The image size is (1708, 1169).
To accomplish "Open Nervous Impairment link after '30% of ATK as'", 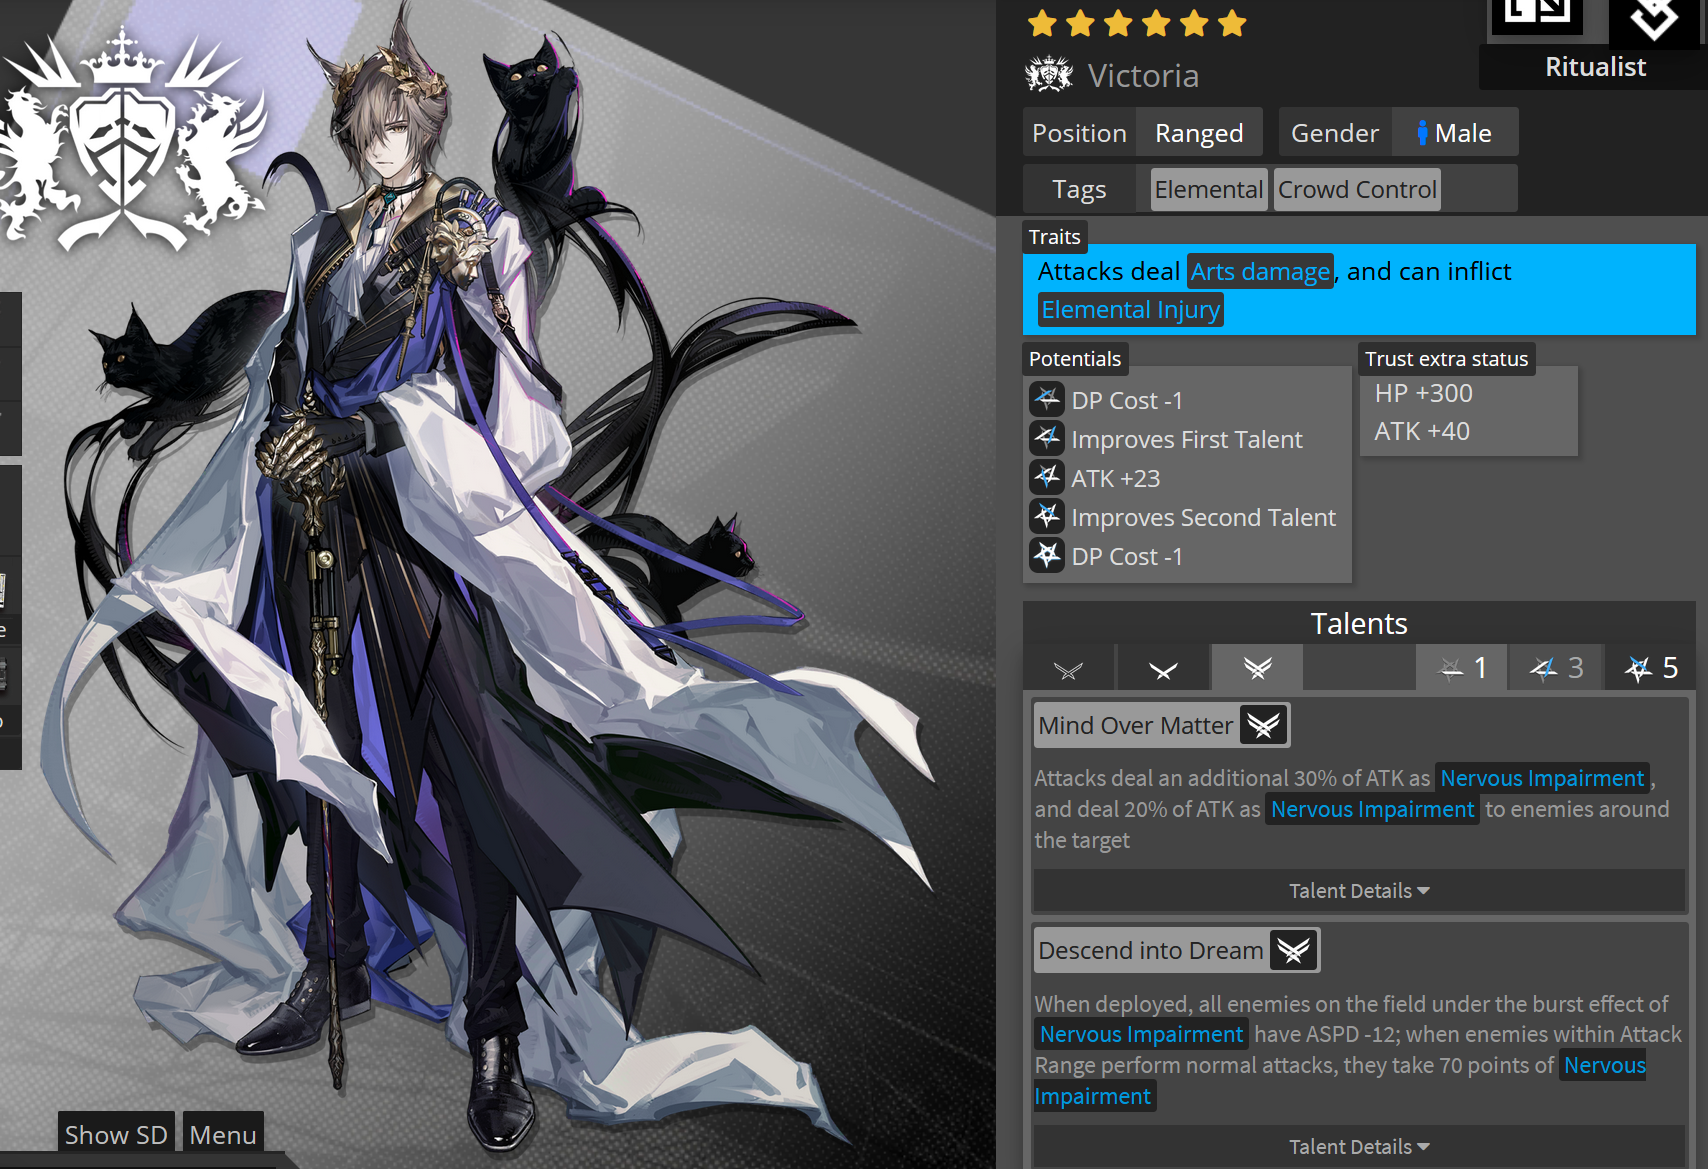I will pyautogui.click(x=1542, y=778).
